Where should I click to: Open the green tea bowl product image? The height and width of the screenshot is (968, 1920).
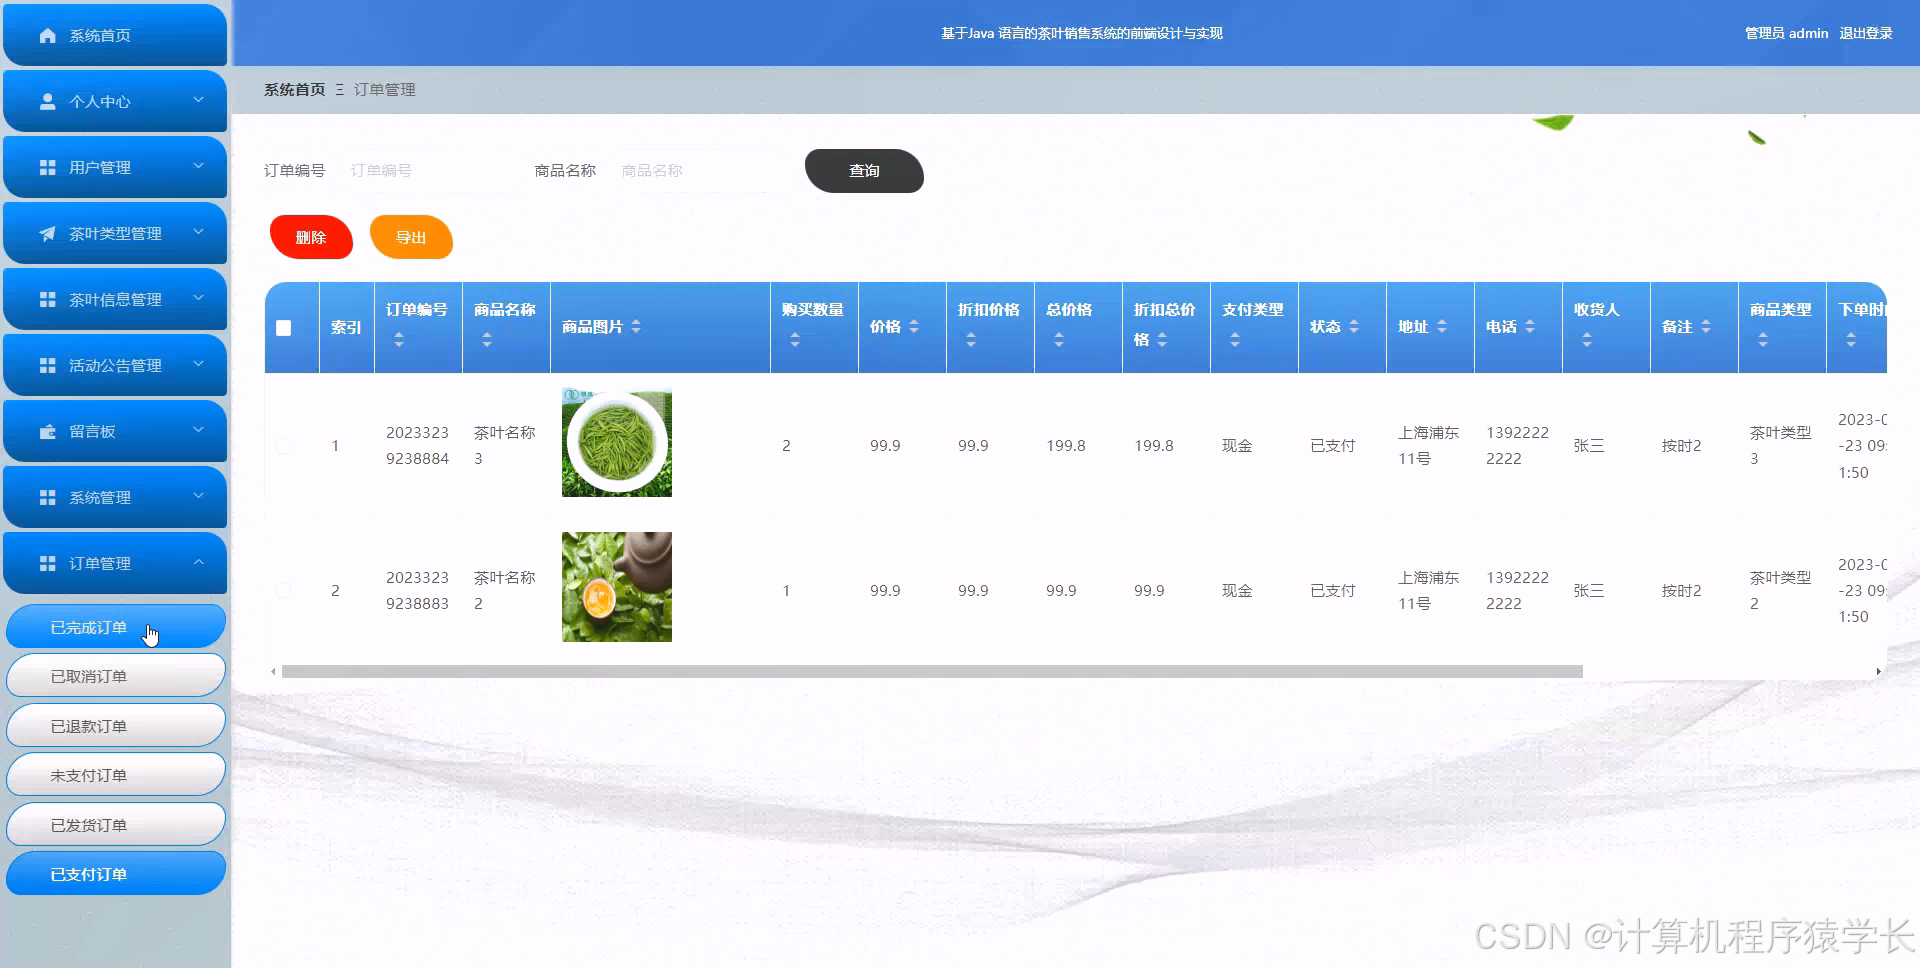[617, 442]
